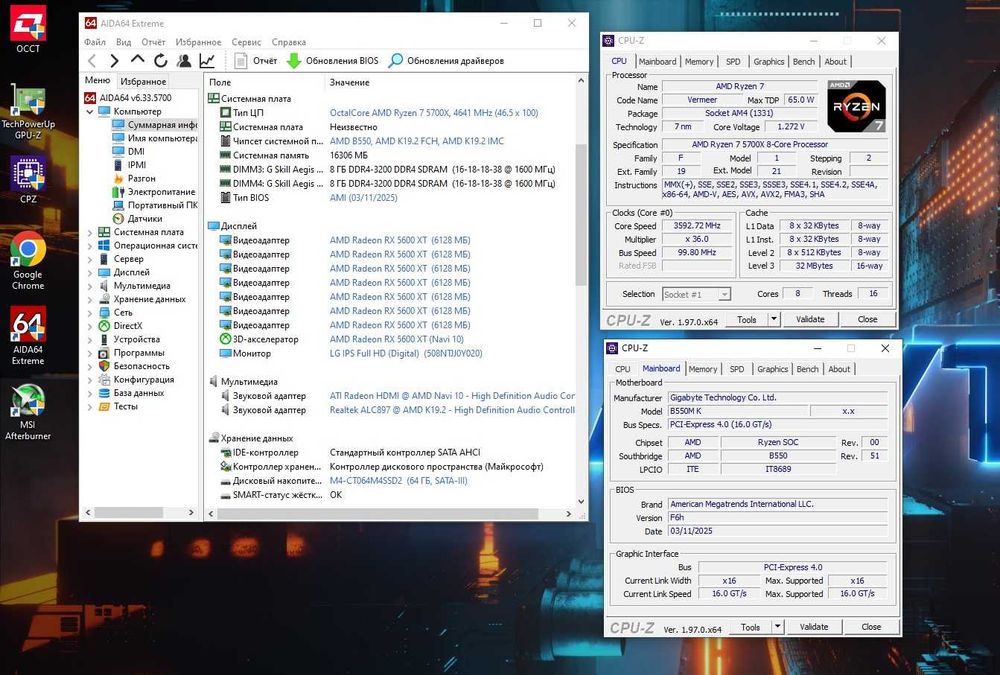Switch to Избранное tab in AIDA64 sidebar

pyautogui.click(x=143, y=81)
